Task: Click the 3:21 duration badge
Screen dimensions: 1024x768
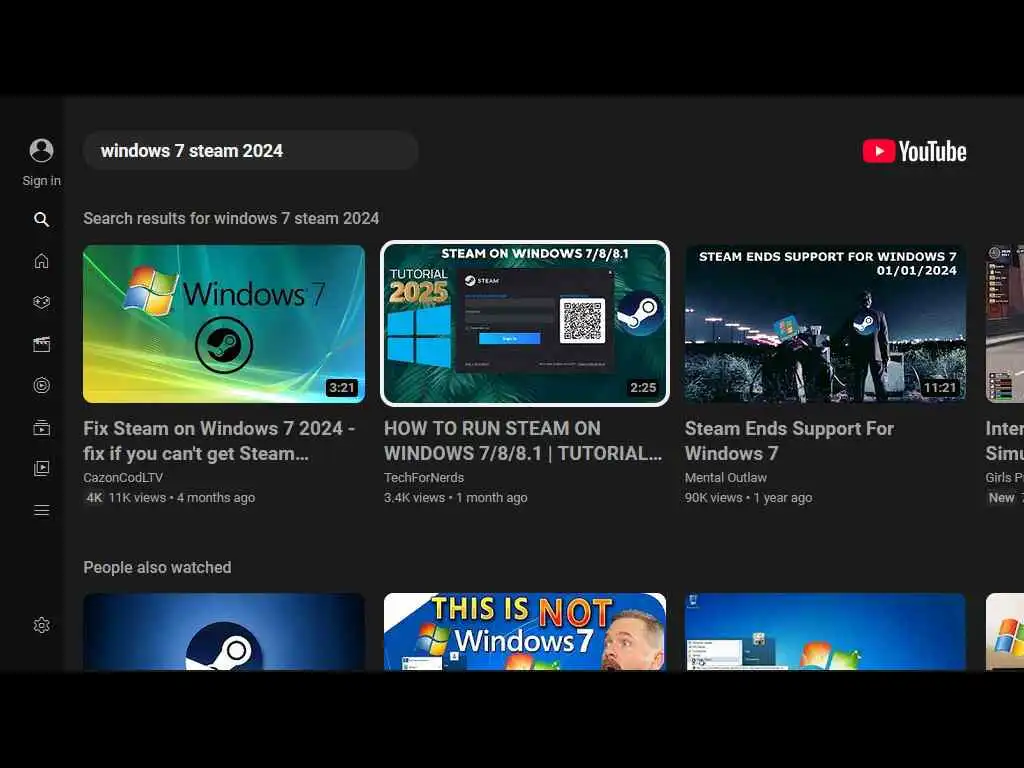Action: click(342, 387)
